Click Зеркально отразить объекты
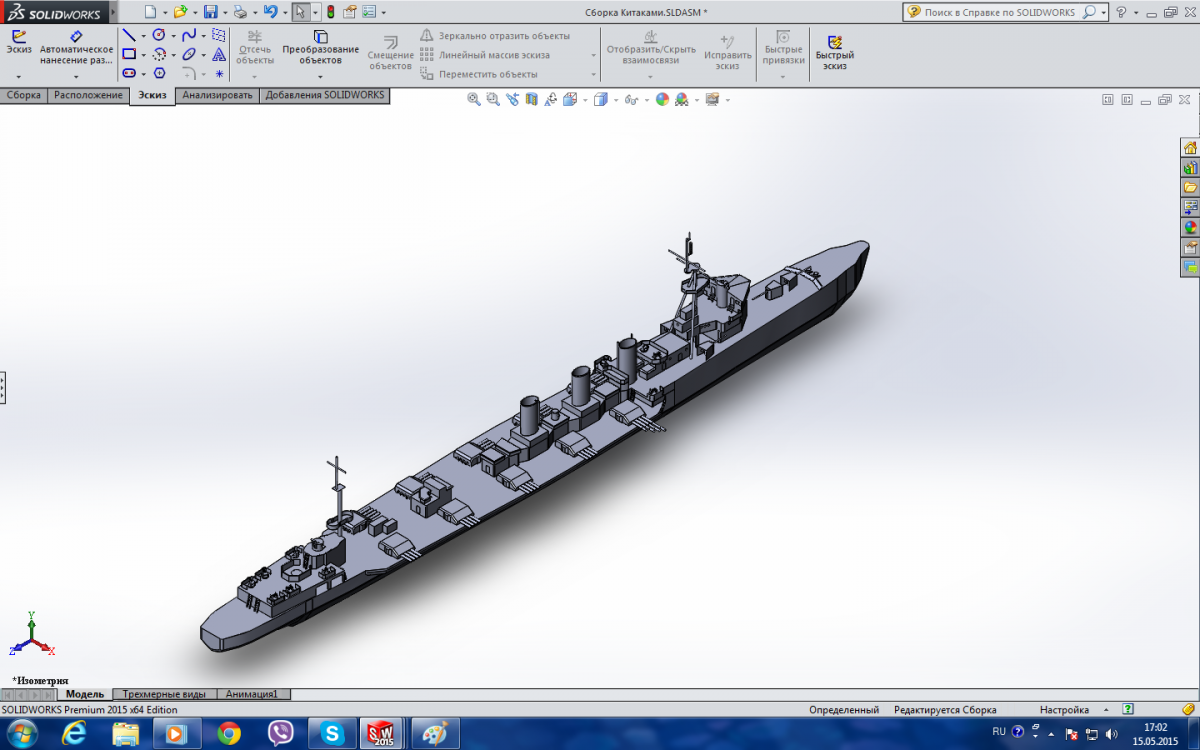The height and width of the screenshot is (750, 1200). (x=495, y=35)
